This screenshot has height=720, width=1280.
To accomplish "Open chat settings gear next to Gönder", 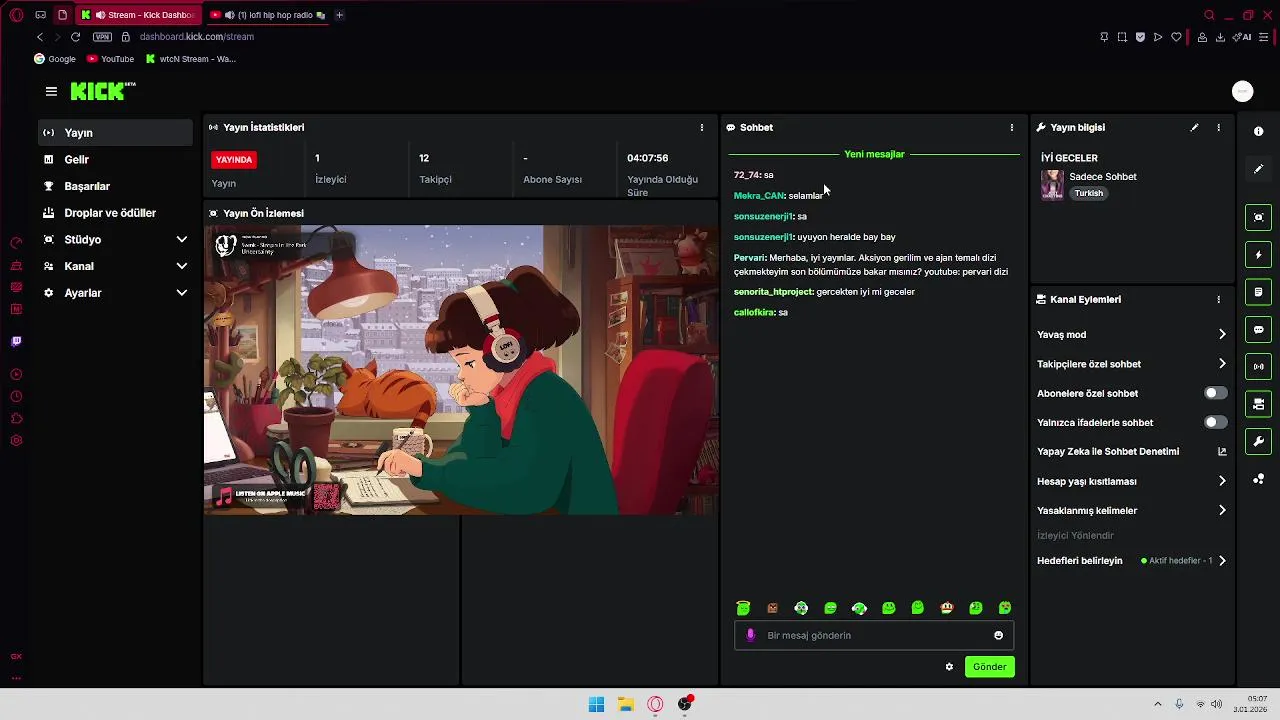I will 949,667.
